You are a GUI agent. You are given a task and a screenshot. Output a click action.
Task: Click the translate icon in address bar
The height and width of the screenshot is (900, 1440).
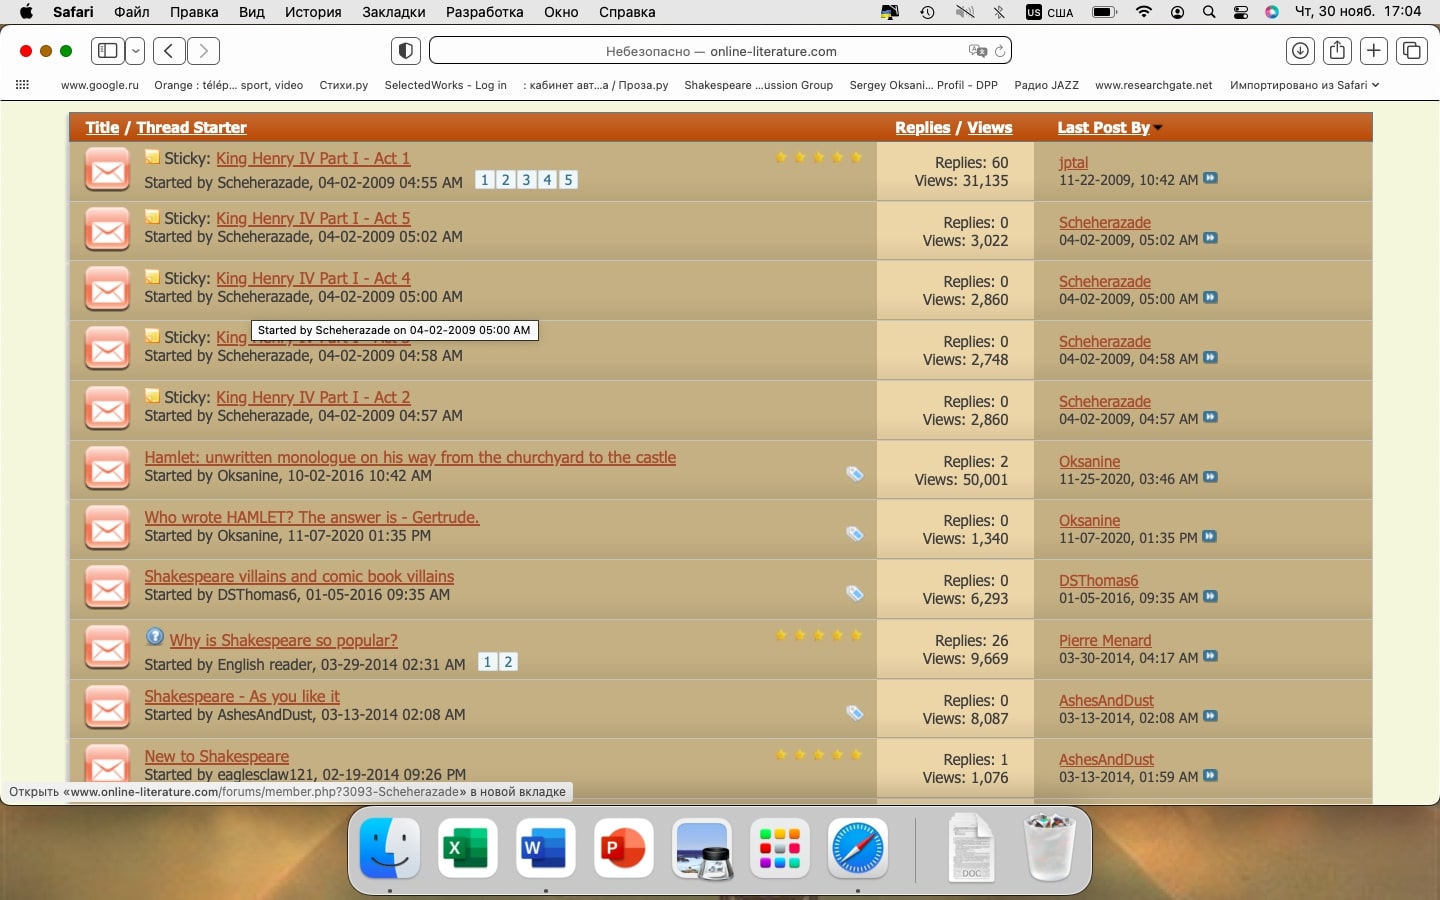click(976, 51)
